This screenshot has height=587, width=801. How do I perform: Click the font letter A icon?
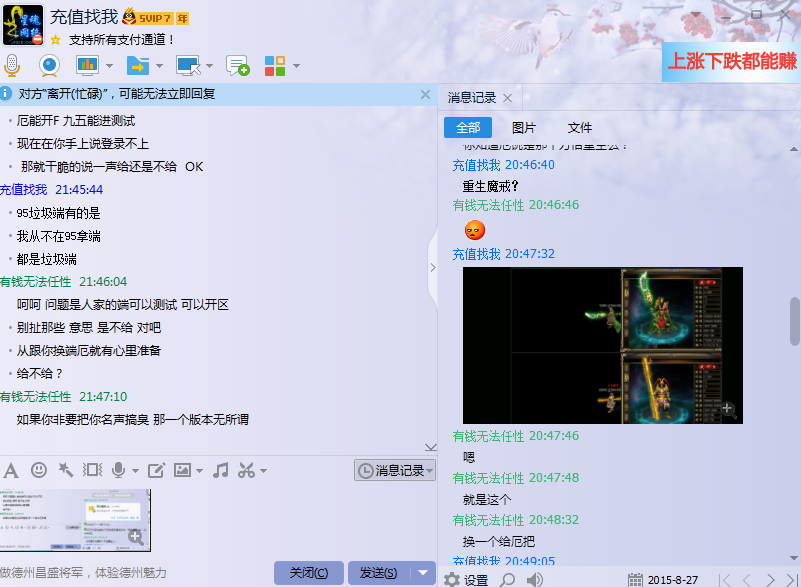click(11, 470)
